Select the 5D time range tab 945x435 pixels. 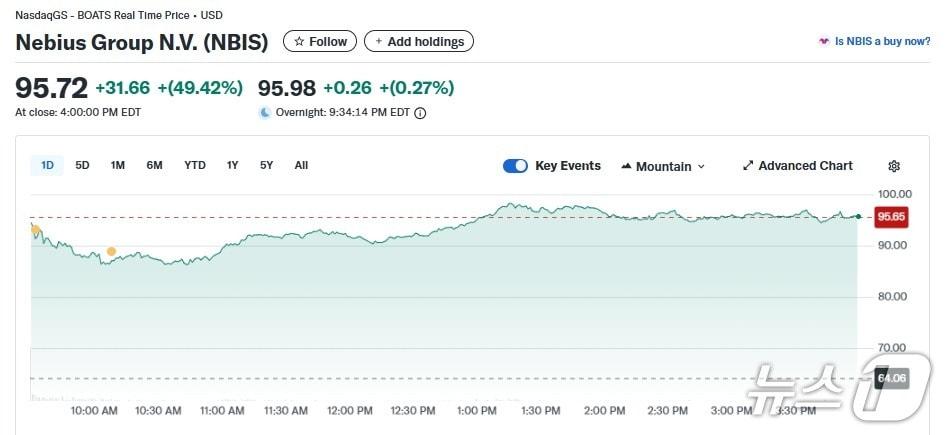point(82,165)
